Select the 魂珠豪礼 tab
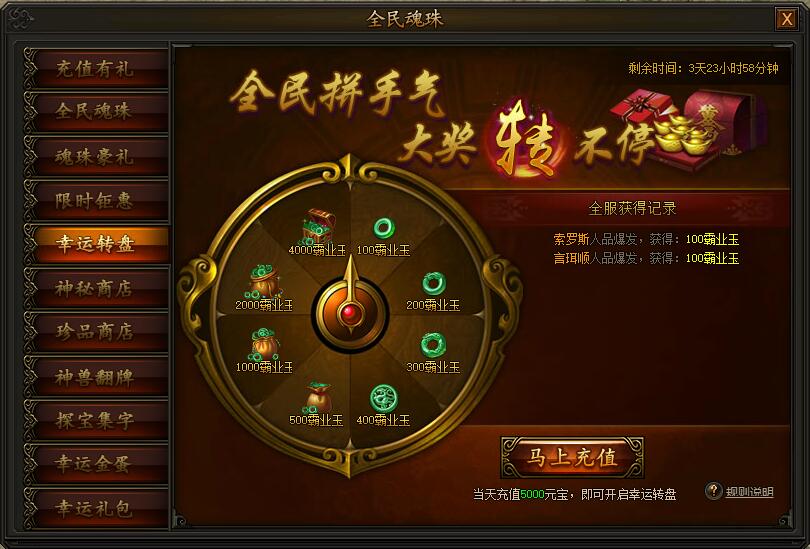This screenshot has width=810, height=549. [x=96, y=156]
